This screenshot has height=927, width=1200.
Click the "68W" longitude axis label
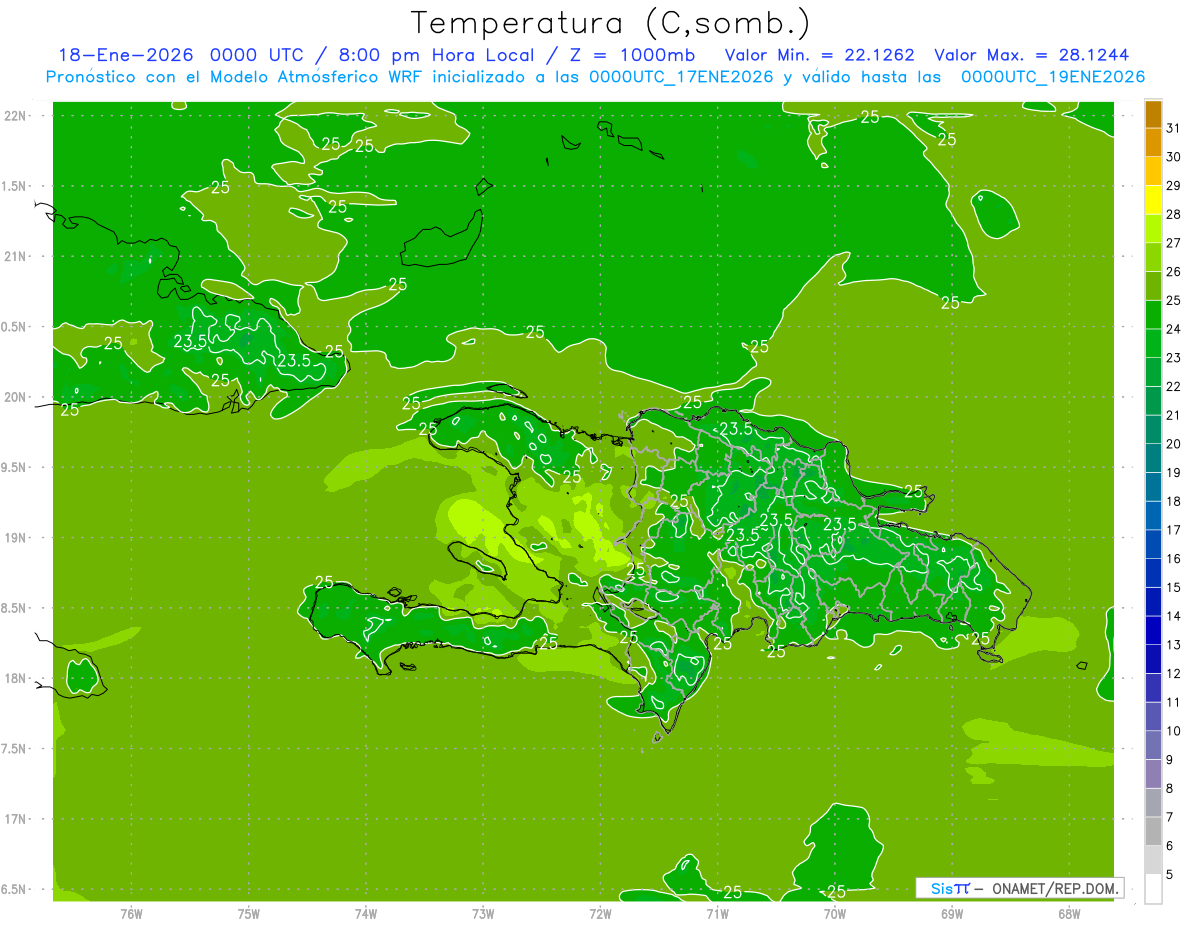[x=1069, y=913]
